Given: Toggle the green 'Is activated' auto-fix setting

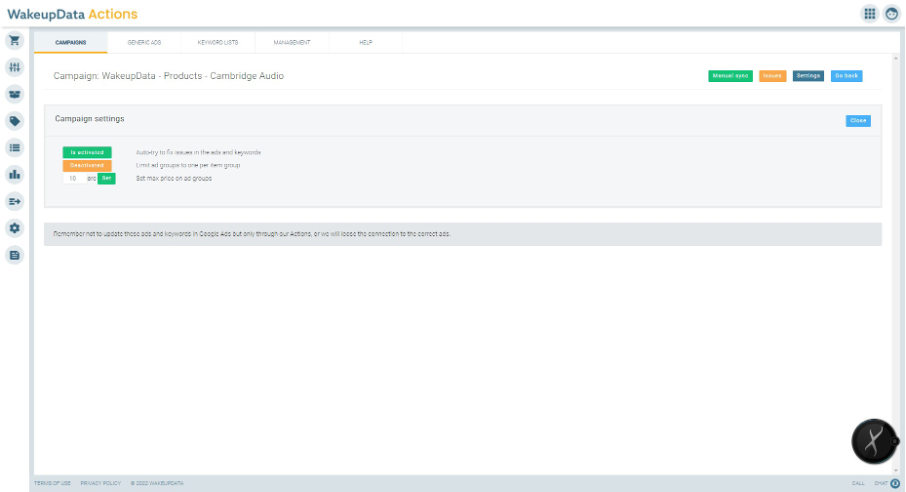Looking at the screenshot, I should click(87, 153).
